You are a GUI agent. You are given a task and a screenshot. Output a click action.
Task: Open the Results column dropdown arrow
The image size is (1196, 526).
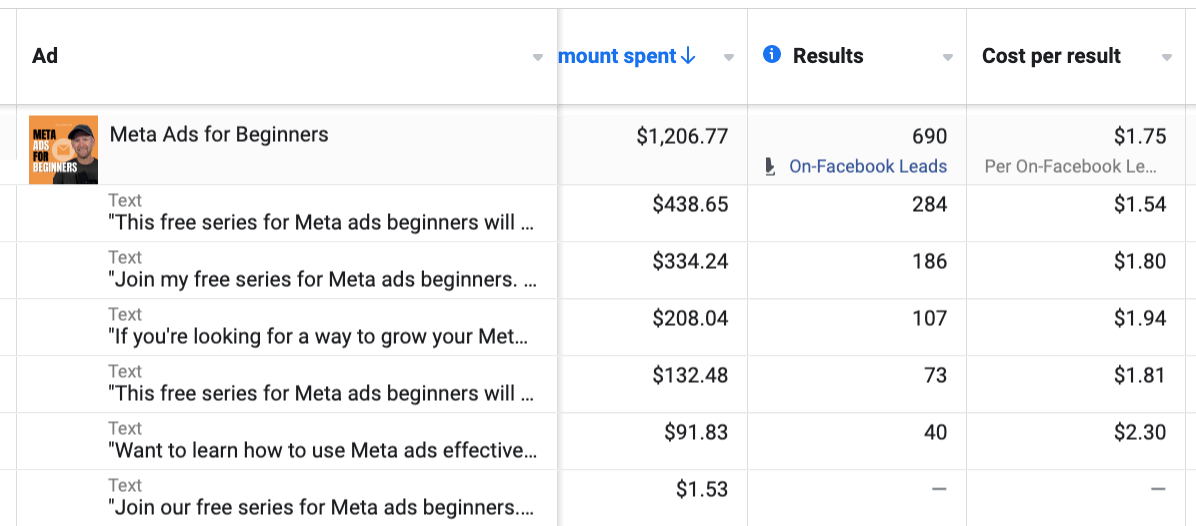[948, 57]
